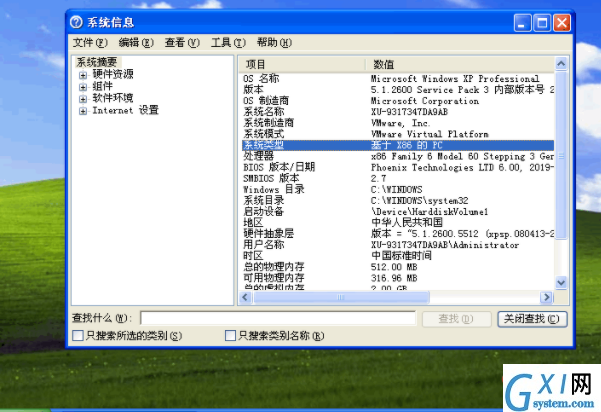Select the 地区 row
This screenshot has height=412, width=601.
coord(398,223)
